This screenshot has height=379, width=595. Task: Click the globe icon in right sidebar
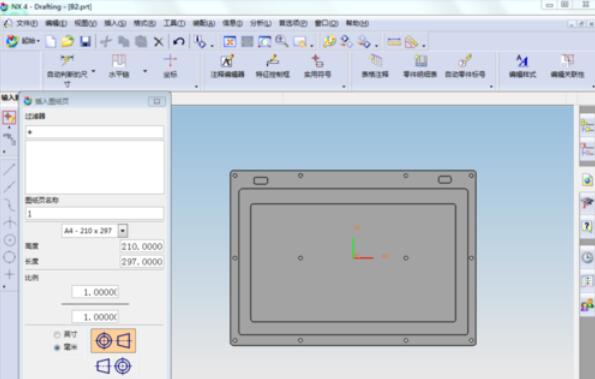click(x=587, y=179)
